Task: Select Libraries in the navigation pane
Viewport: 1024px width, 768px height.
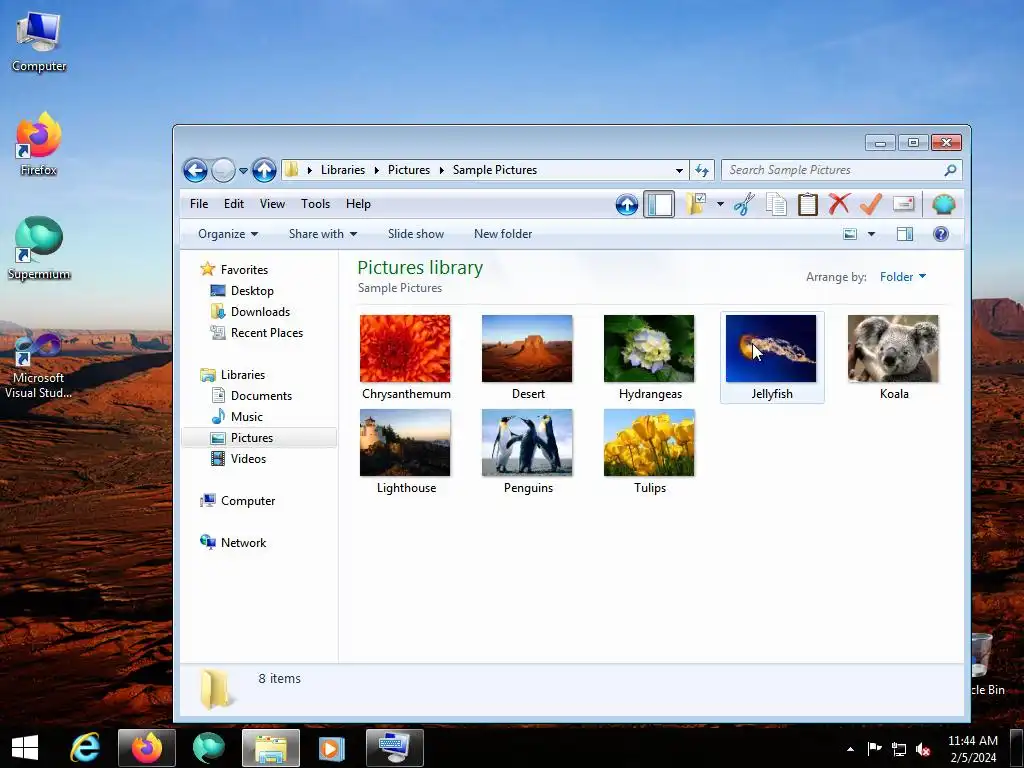Action: [x=243, y=375]
